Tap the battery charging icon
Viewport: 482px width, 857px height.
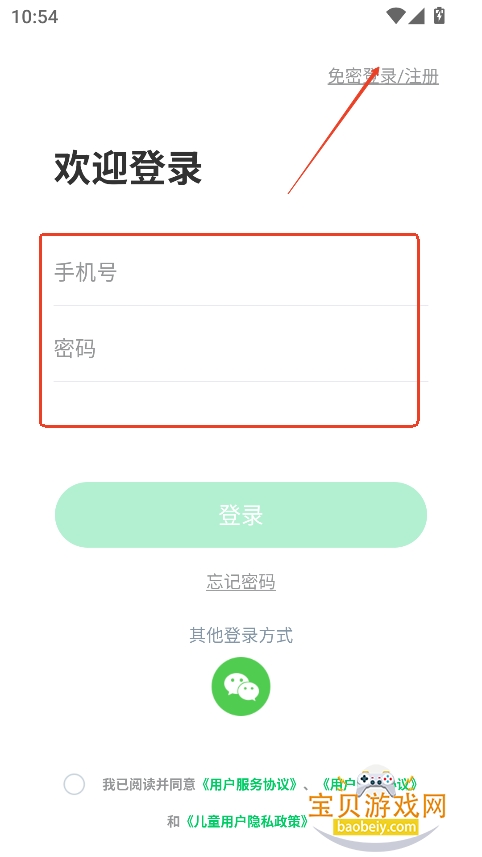(439, 15)
